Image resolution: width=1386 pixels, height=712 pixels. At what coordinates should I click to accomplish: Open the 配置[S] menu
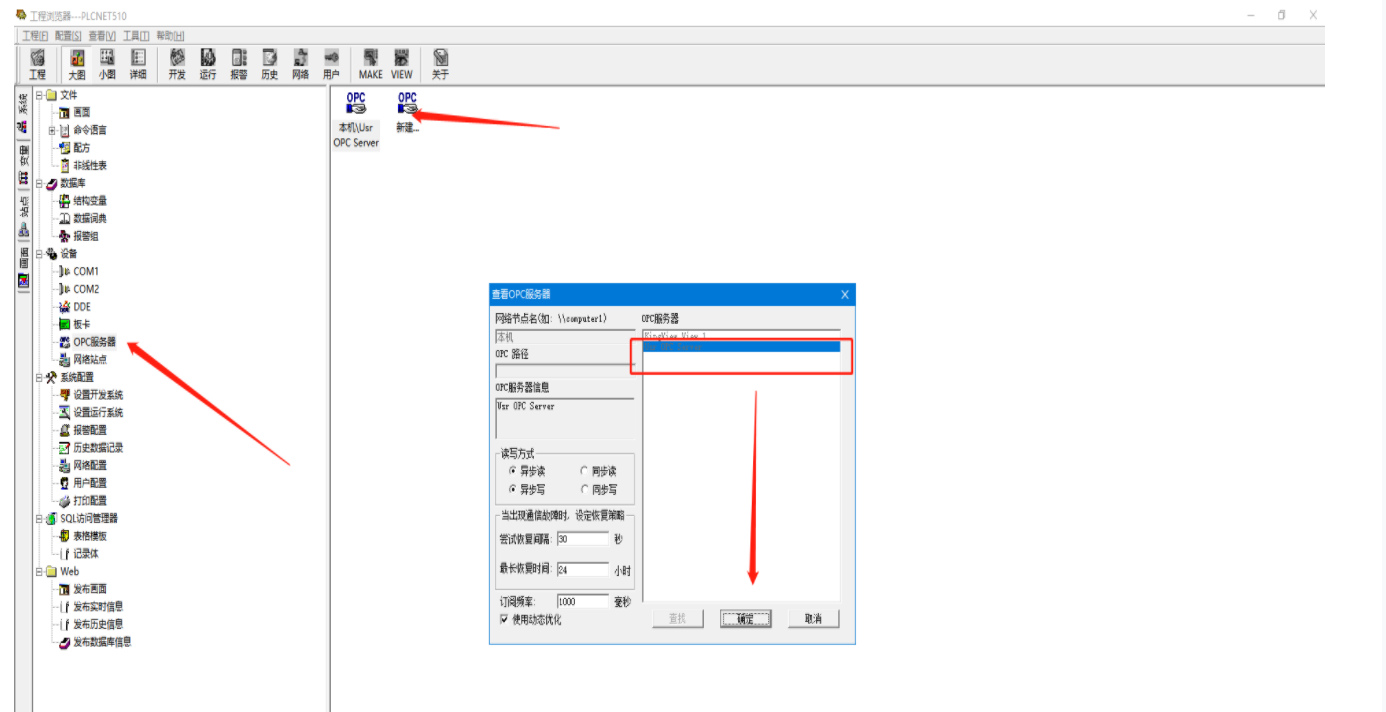(68, 35)
